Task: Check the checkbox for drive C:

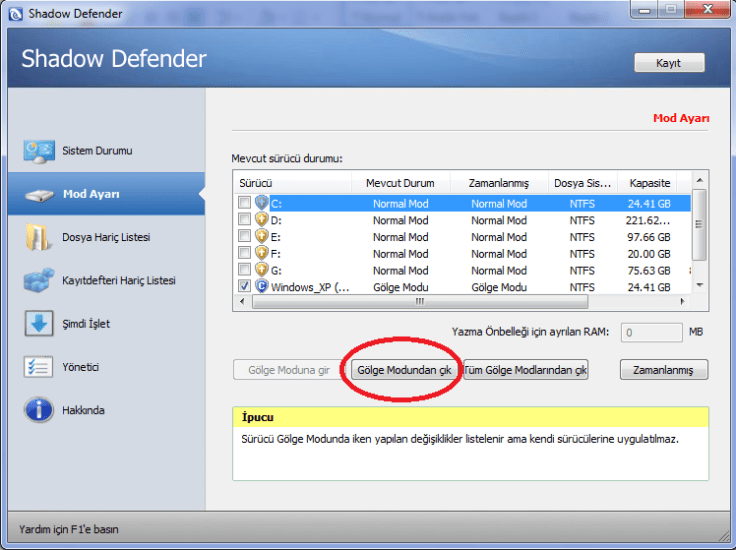Action: [245, 203]
